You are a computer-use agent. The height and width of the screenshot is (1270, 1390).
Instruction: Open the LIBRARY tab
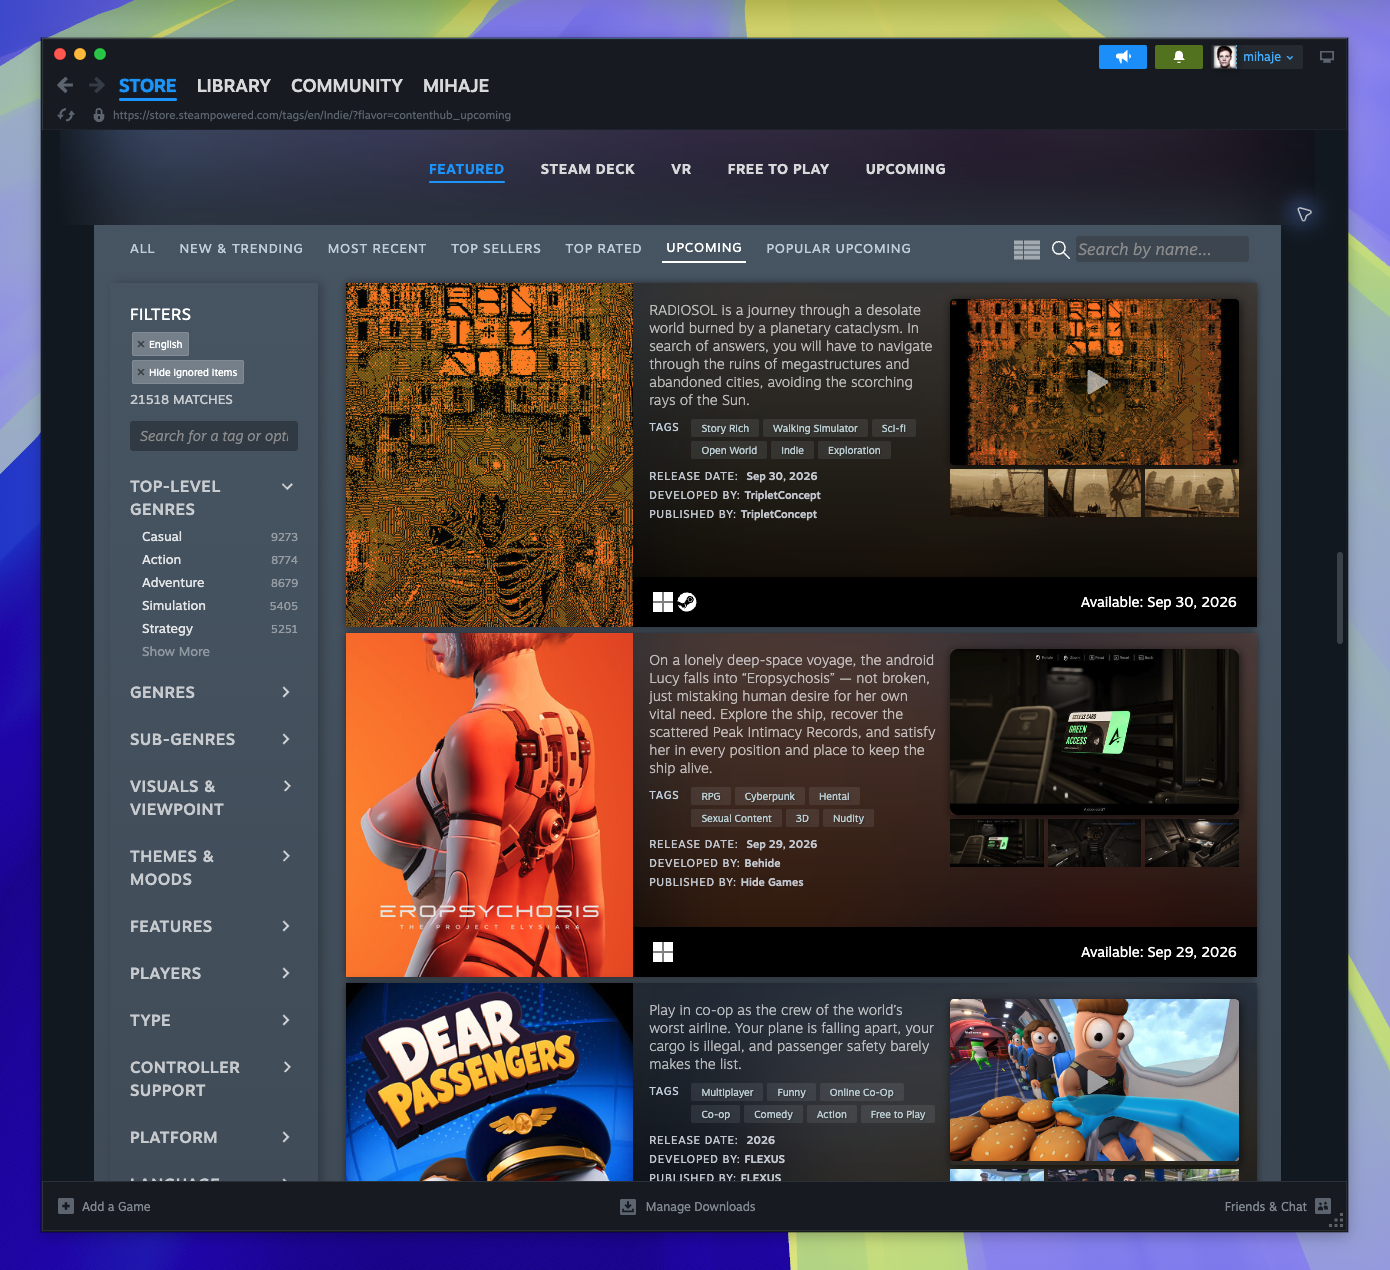(234, 86)
